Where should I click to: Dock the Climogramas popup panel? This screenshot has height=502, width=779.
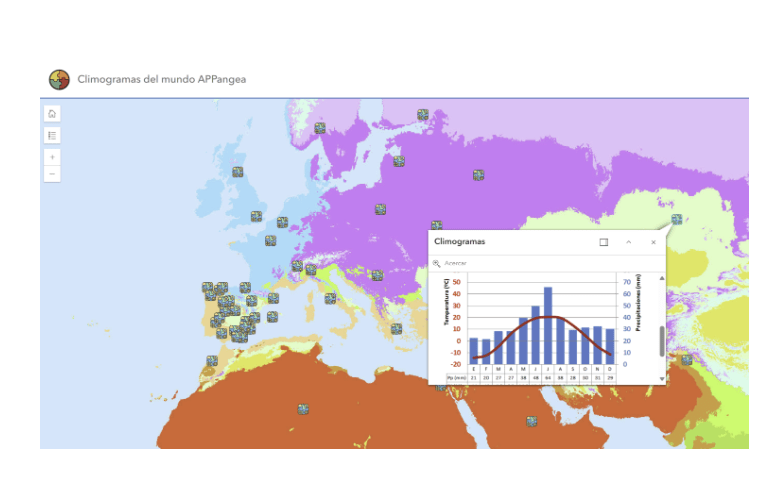pos(603,242)
